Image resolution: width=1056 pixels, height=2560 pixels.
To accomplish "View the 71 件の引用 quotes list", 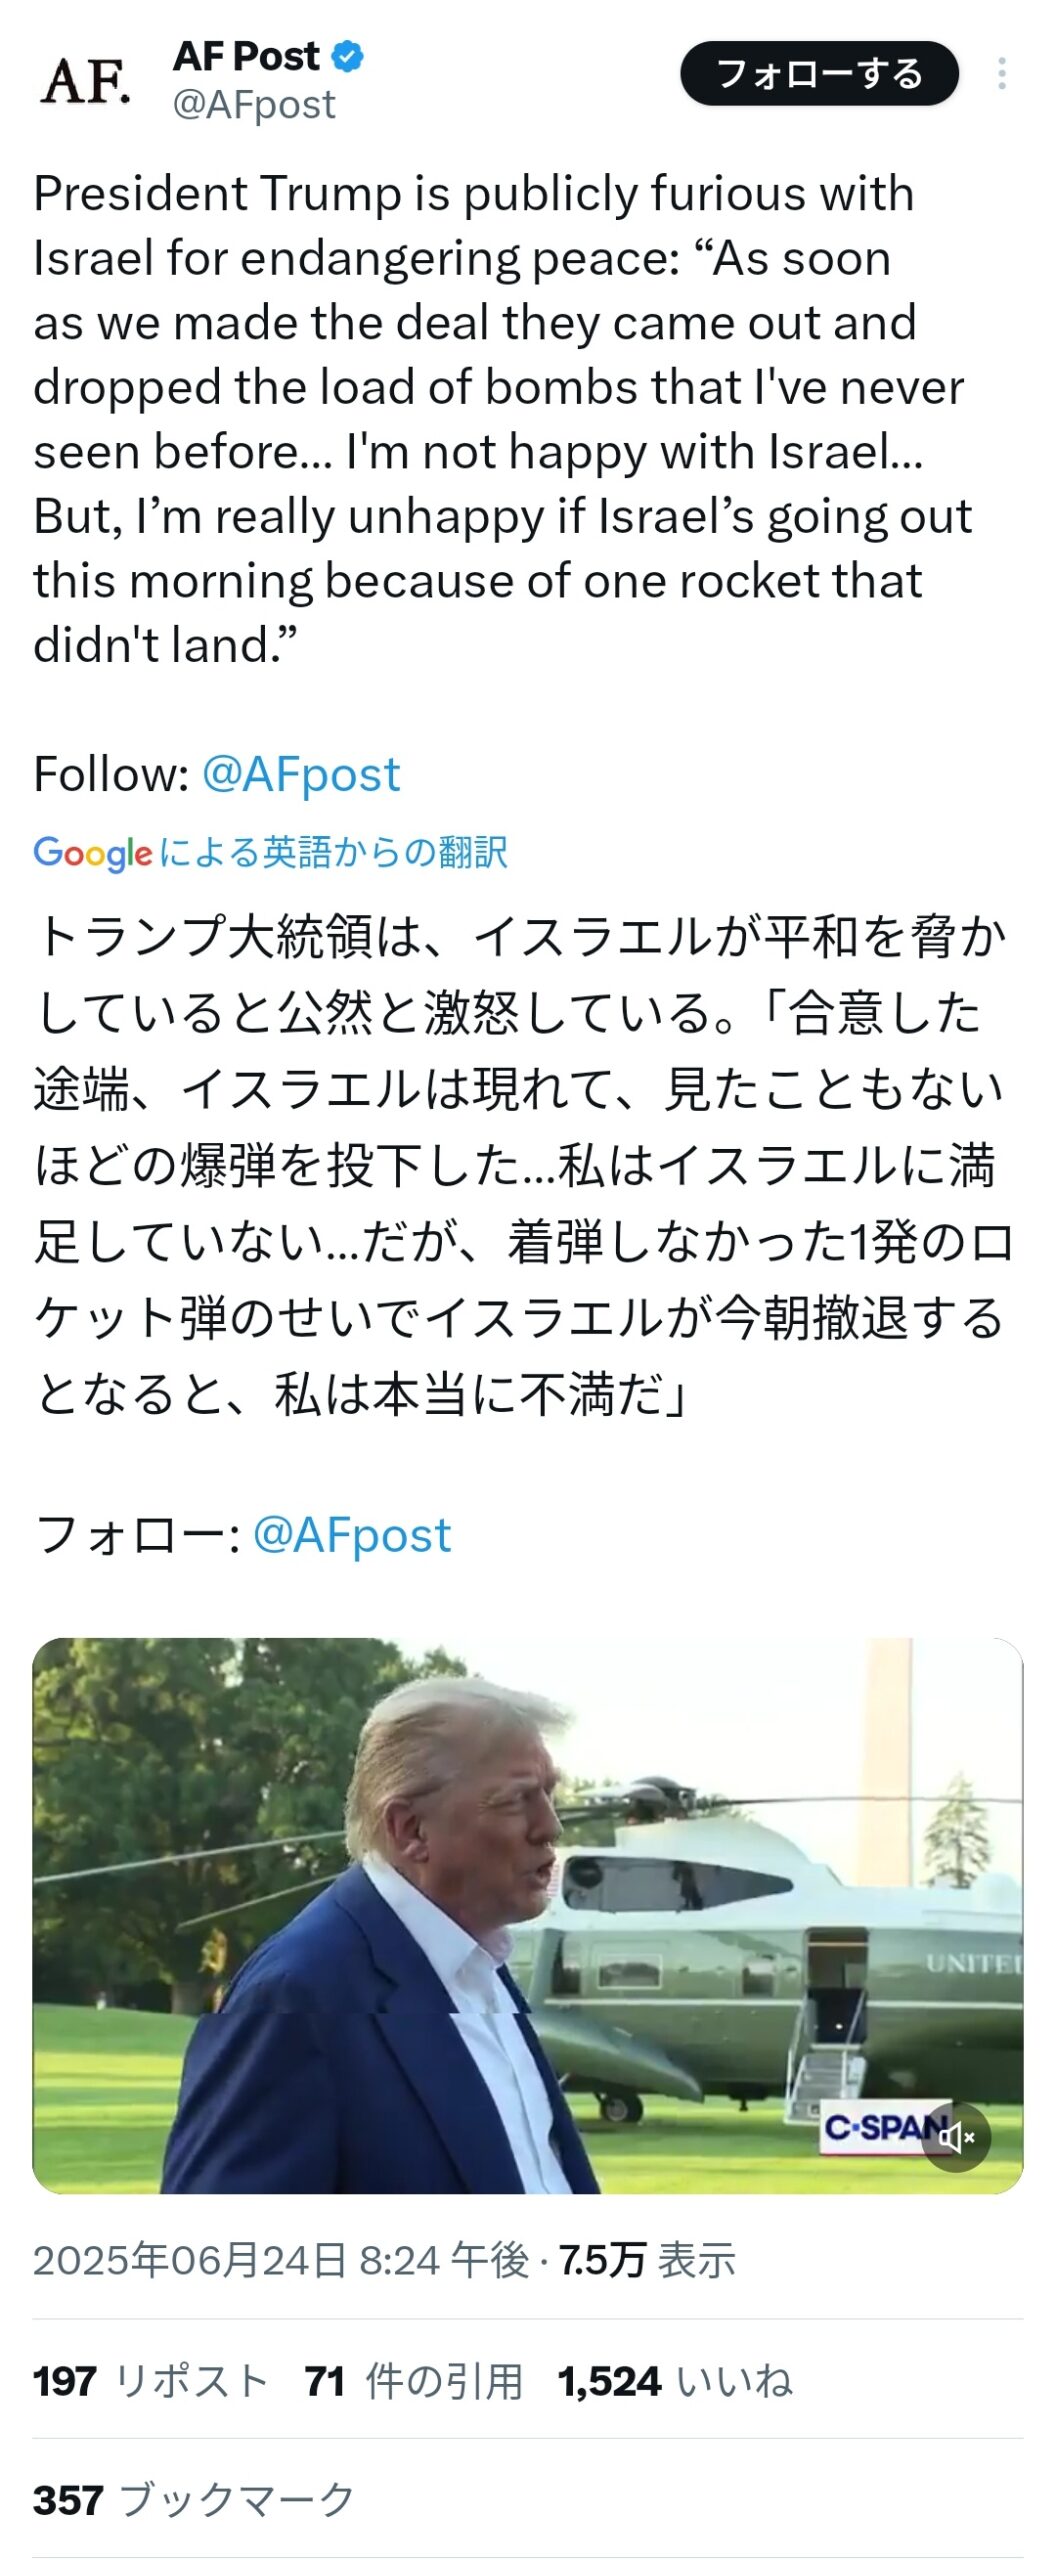I will coord(414,2381).
